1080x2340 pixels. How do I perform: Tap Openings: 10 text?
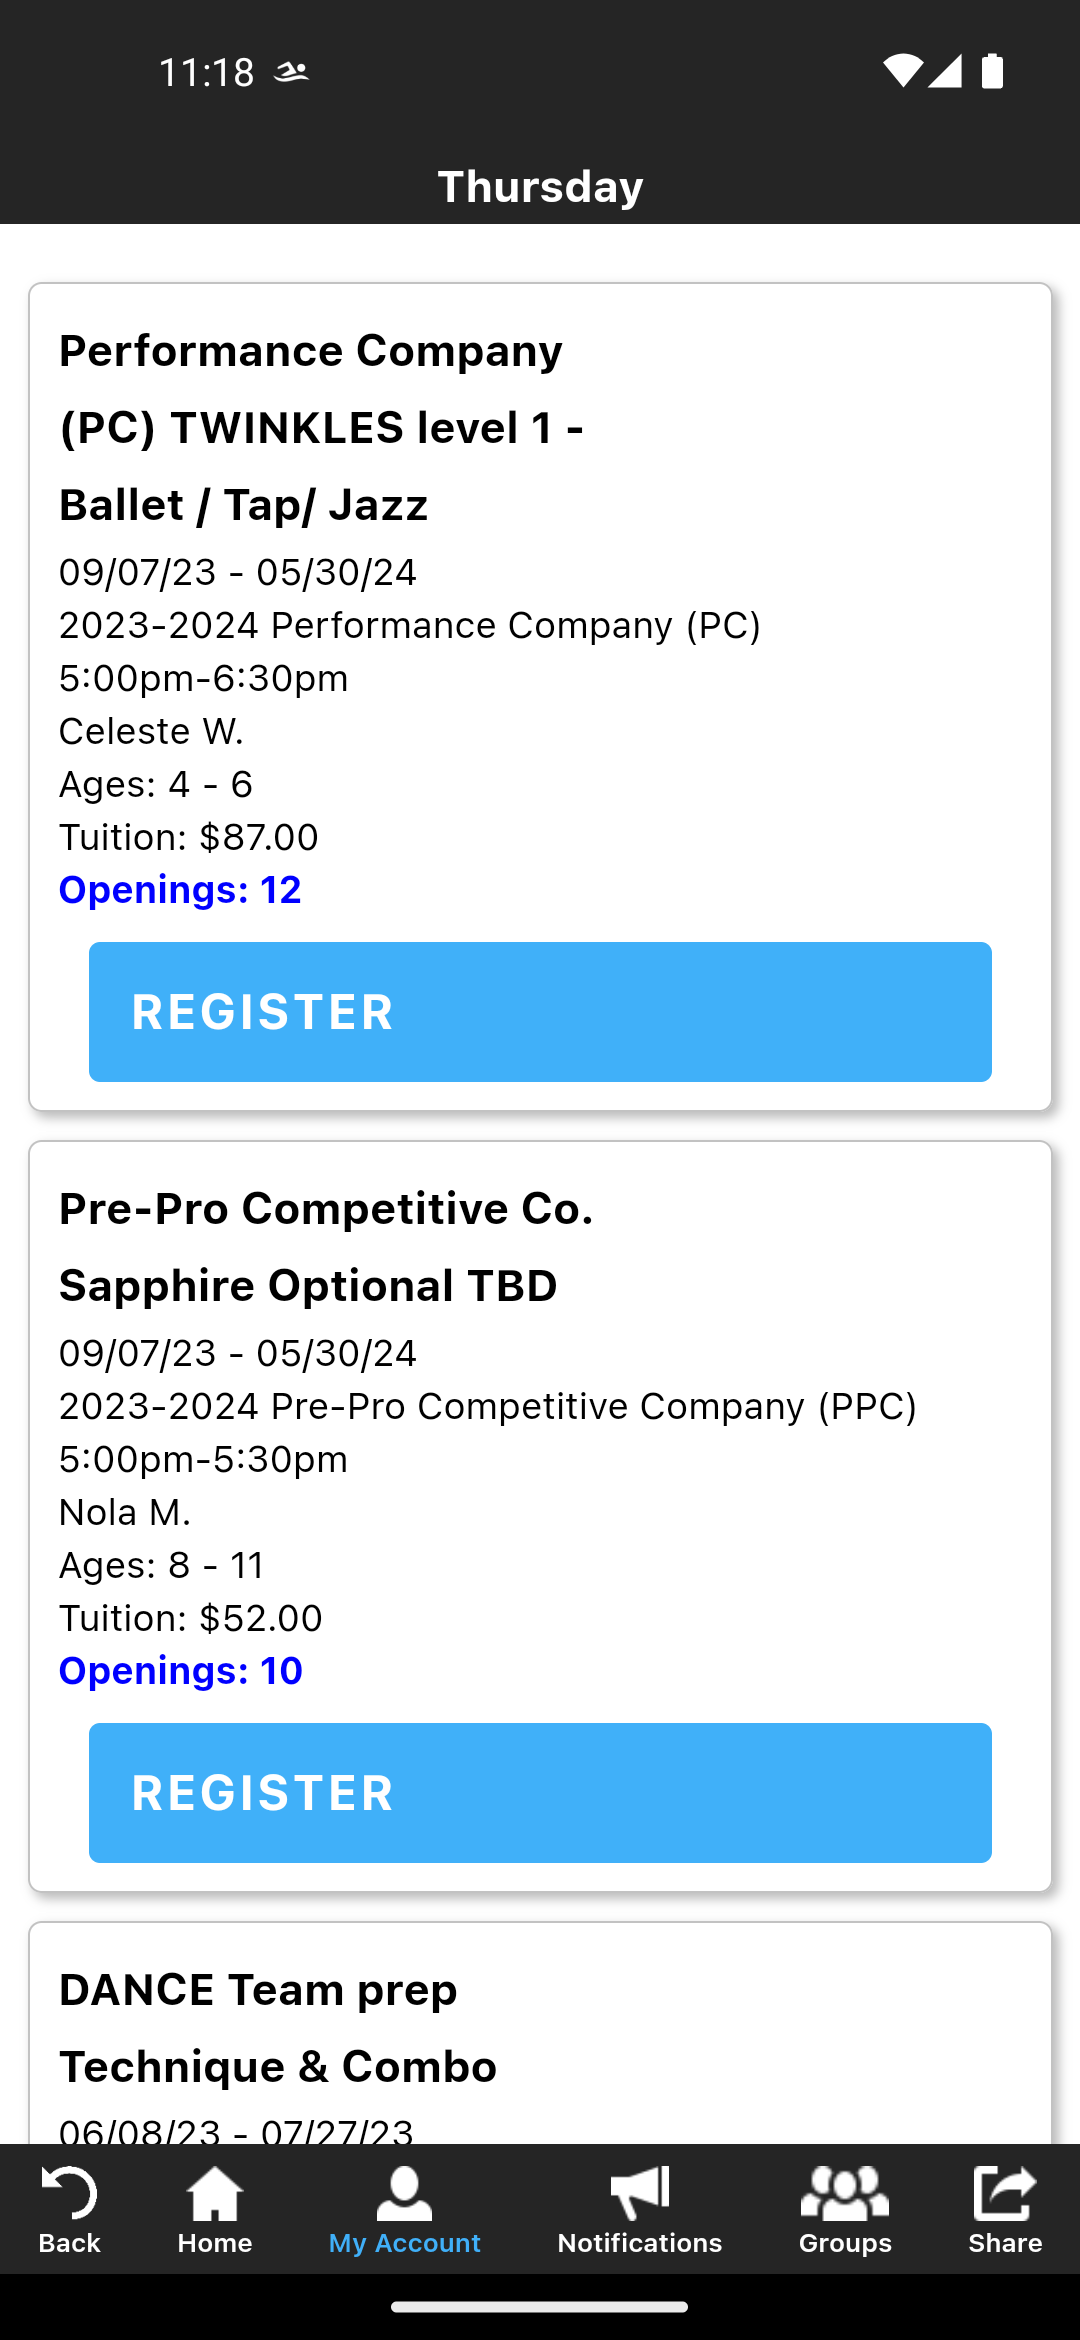[x=181, y=1671]
